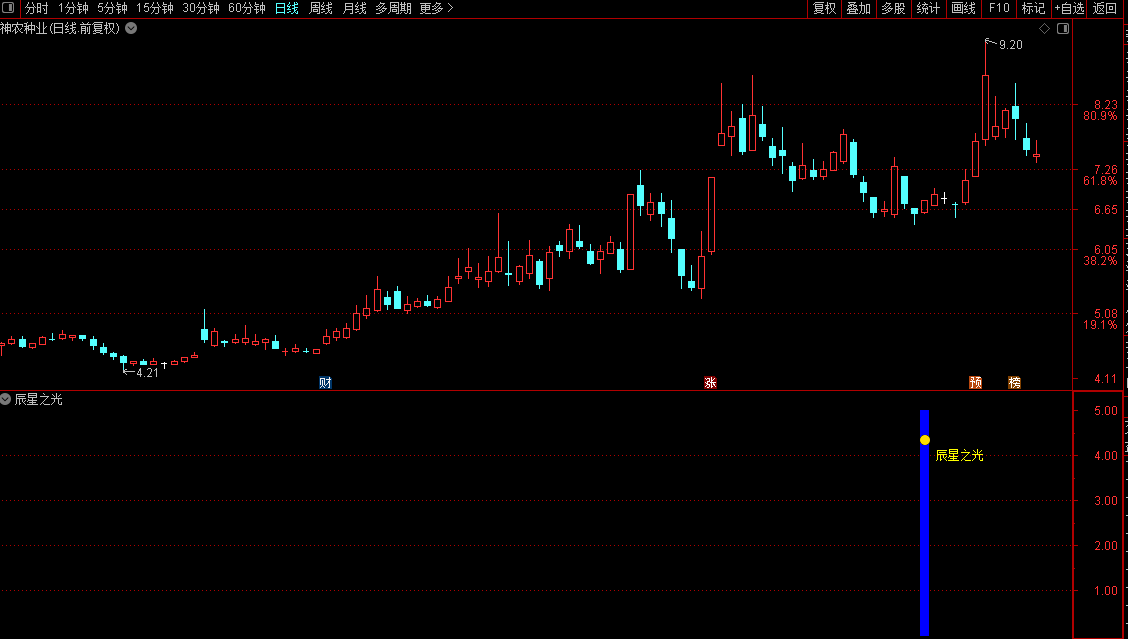
Task: Click the blue indicator signal bar
Action: click(924, 522)
